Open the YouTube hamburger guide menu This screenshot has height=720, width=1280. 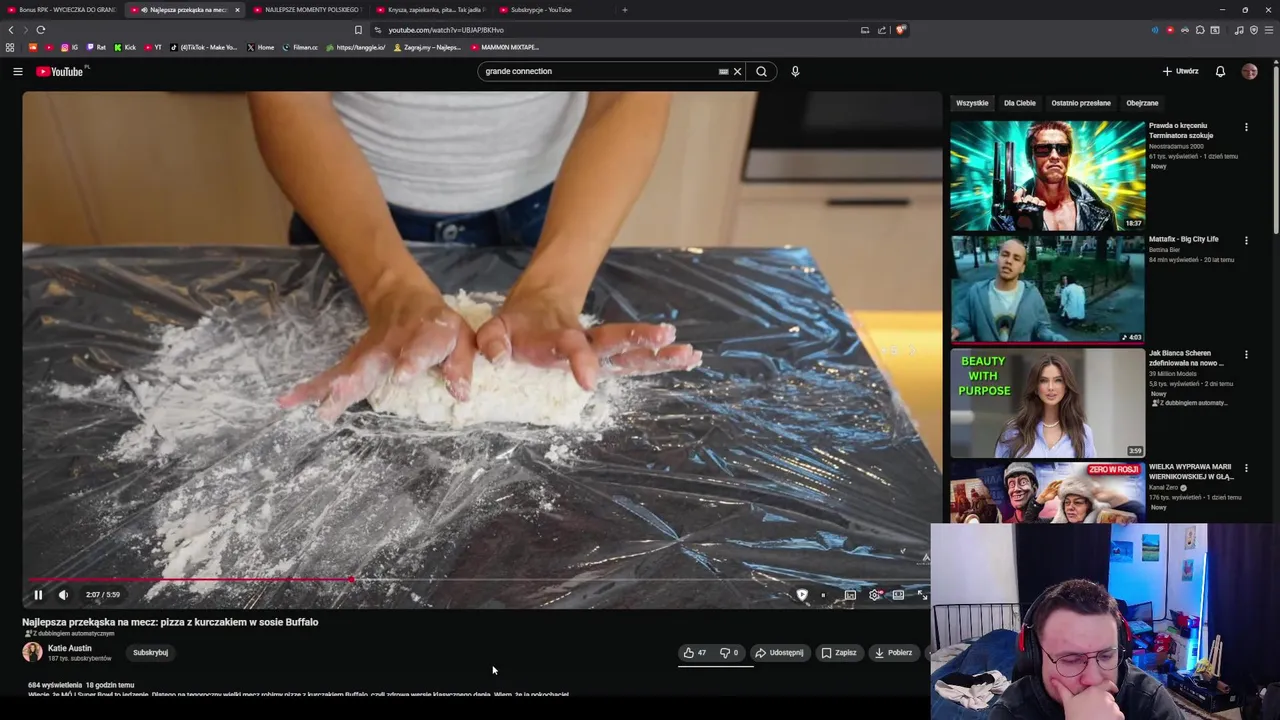click(x=17, y=71)
